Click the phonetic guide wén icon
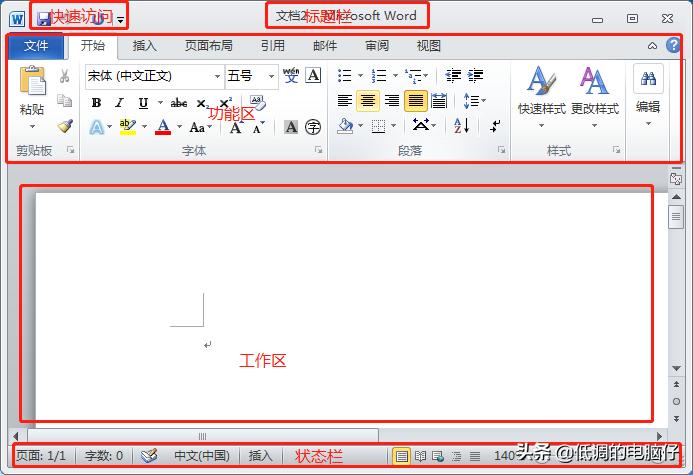 click(x=291, y=75)
